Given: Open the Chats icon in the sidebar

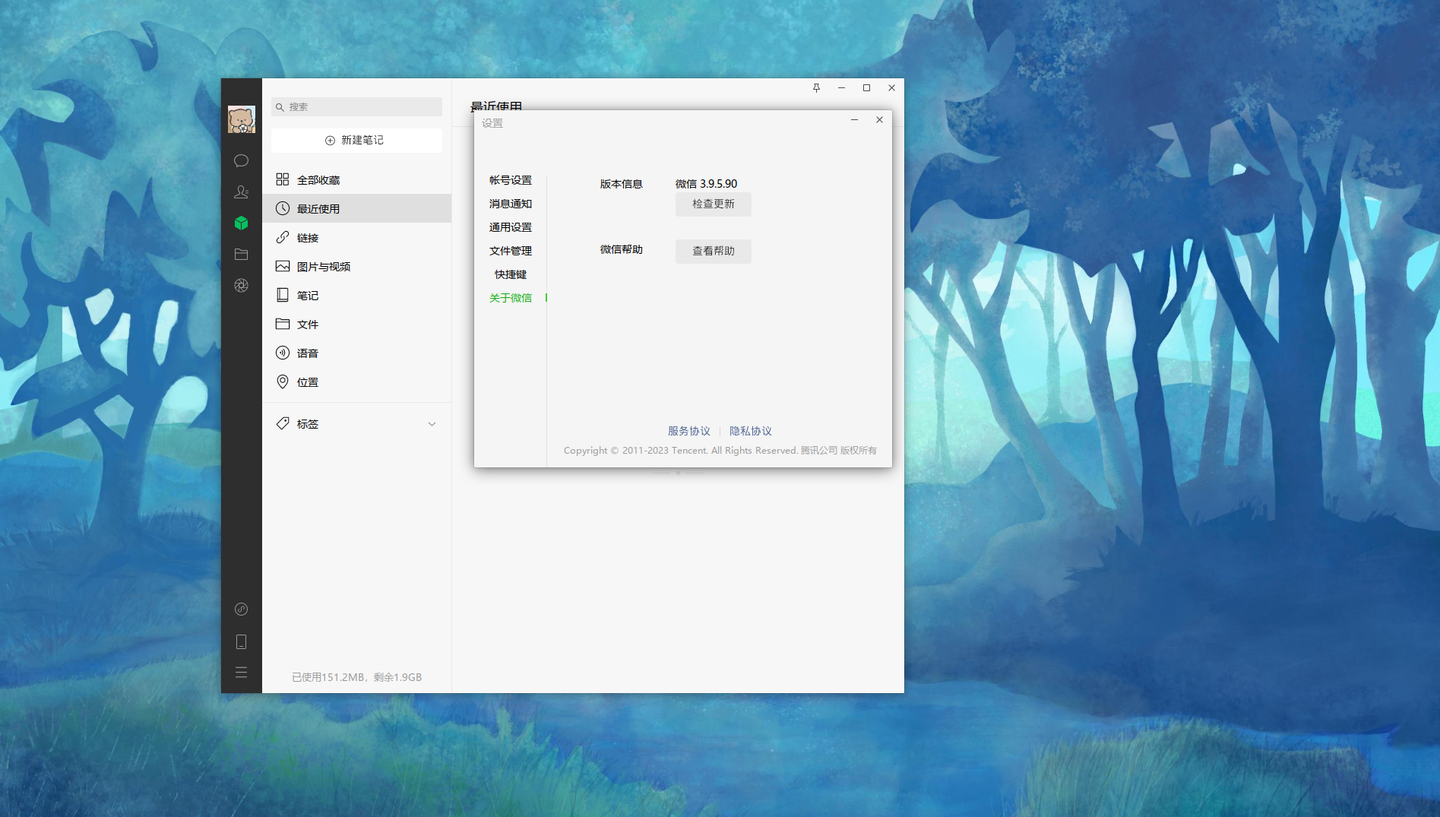Looking at the screenshot, I should (240, 160).
